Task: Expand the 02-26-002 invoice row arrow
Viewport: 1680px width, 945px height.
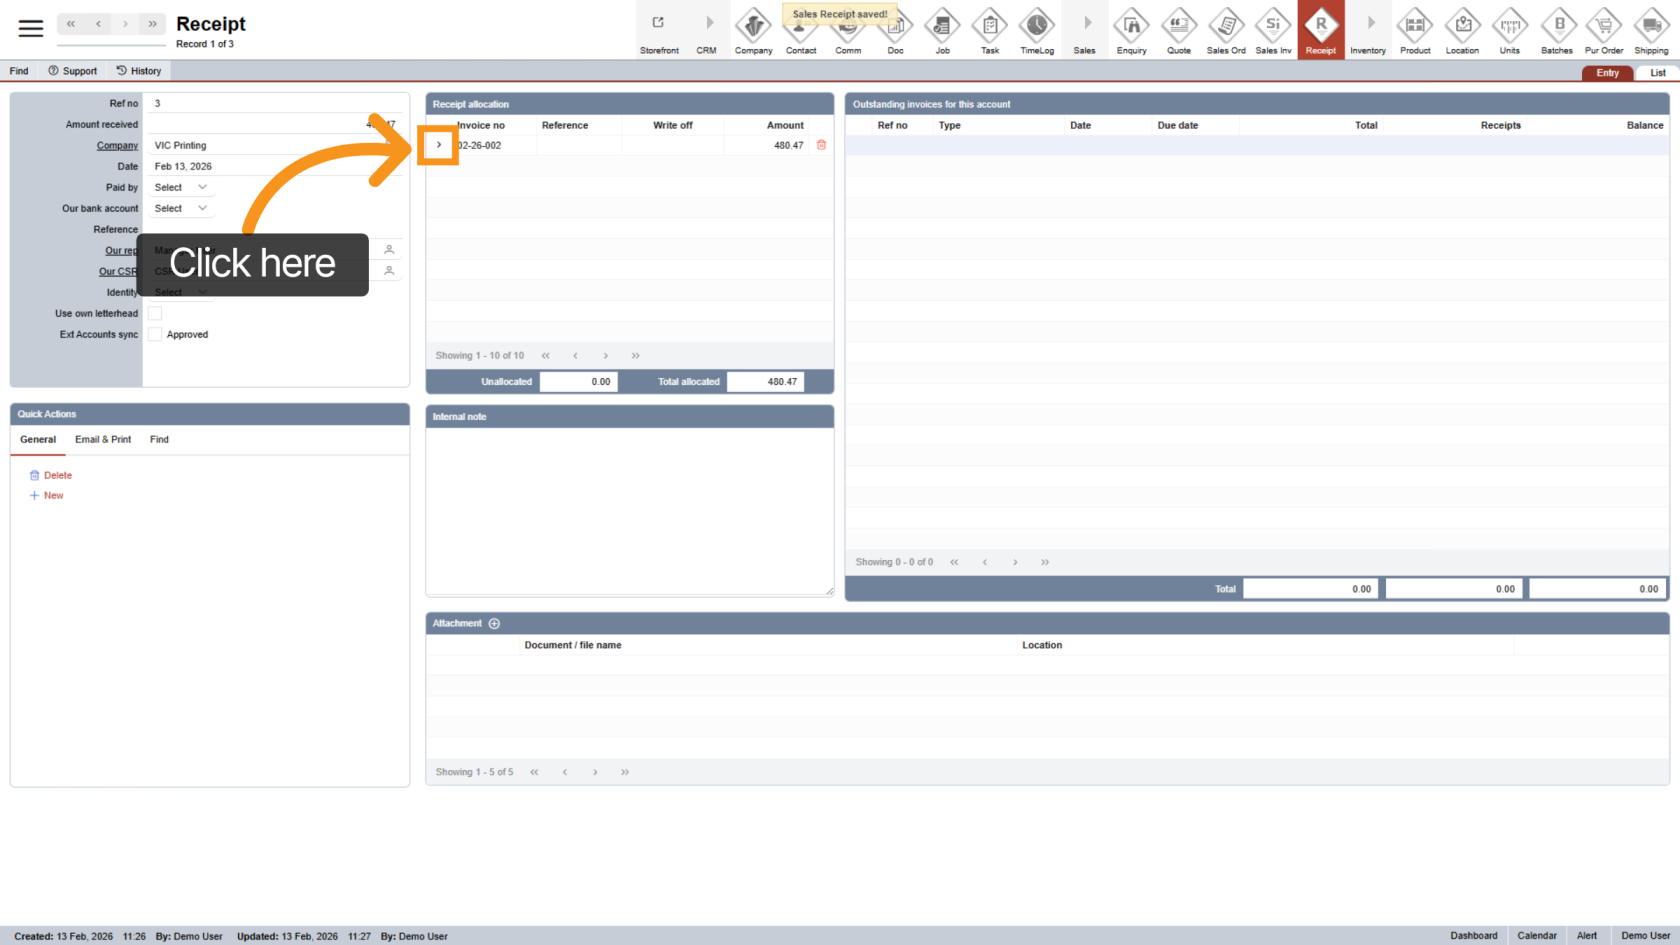Action: pyautogui.click(x=439, y=145)
